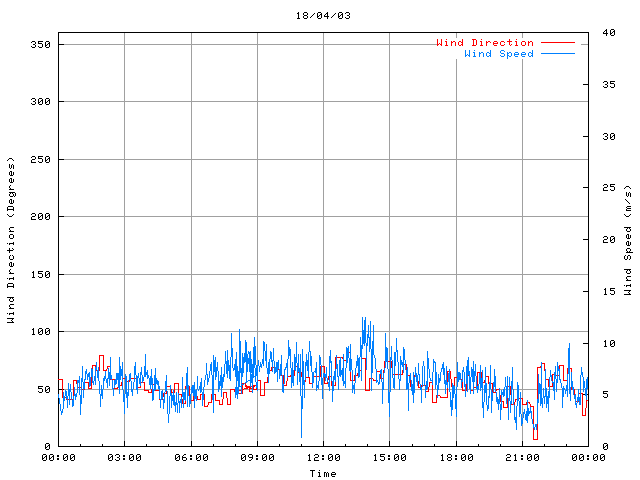Click the 06:00 time tick label
640x480 pixels.
click(x=191, y=458)
